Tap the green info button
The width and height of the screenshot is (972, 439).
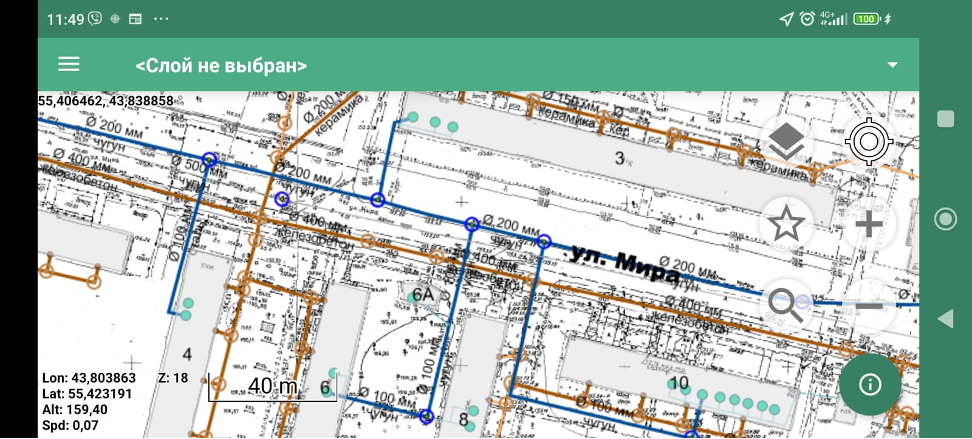(x=868, y=385)
